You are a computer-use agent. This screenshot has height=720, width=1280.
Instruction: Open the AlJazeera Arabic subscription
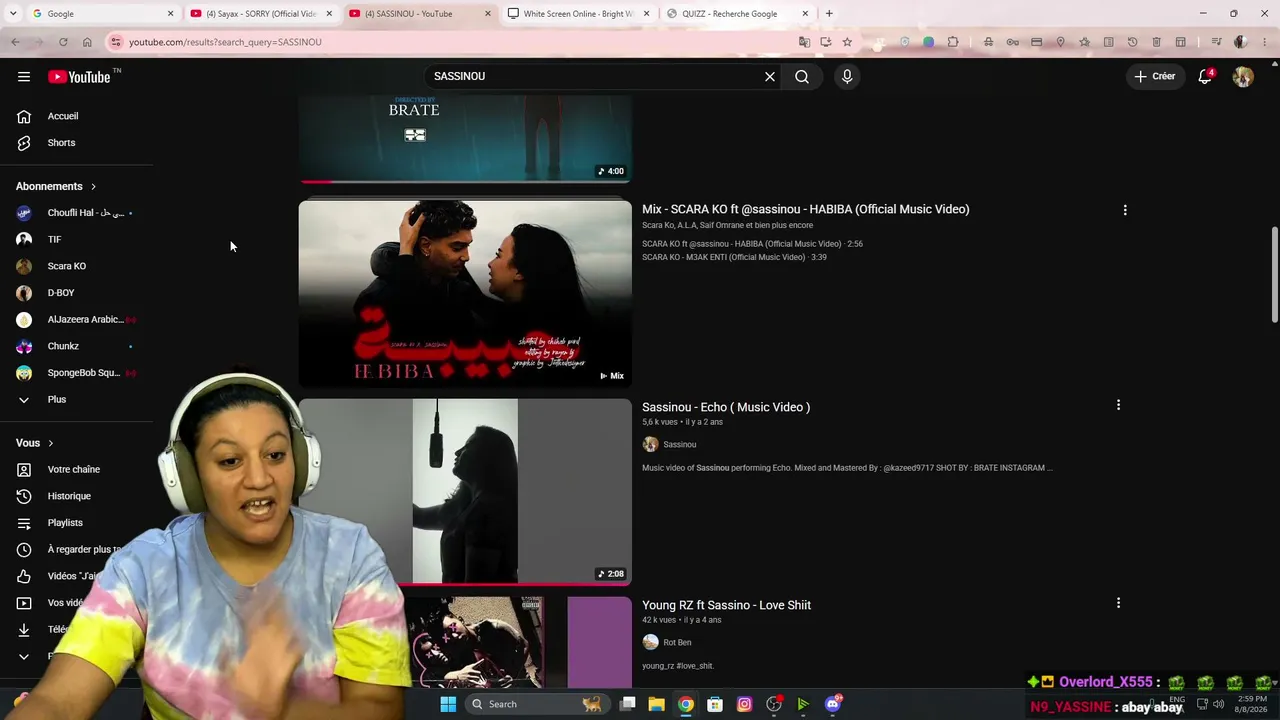[76, 319]
